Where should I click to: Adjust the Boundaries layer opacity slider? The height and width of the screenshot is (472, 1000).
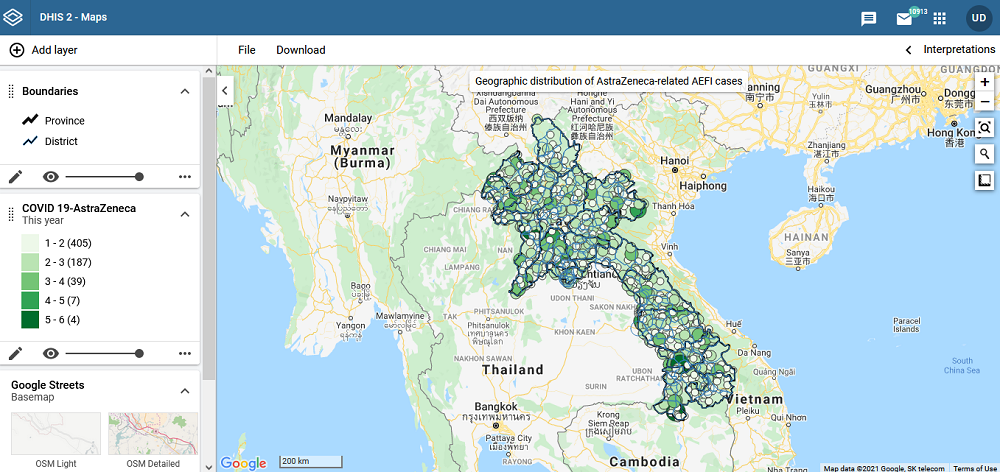click(x=103, y=177)
